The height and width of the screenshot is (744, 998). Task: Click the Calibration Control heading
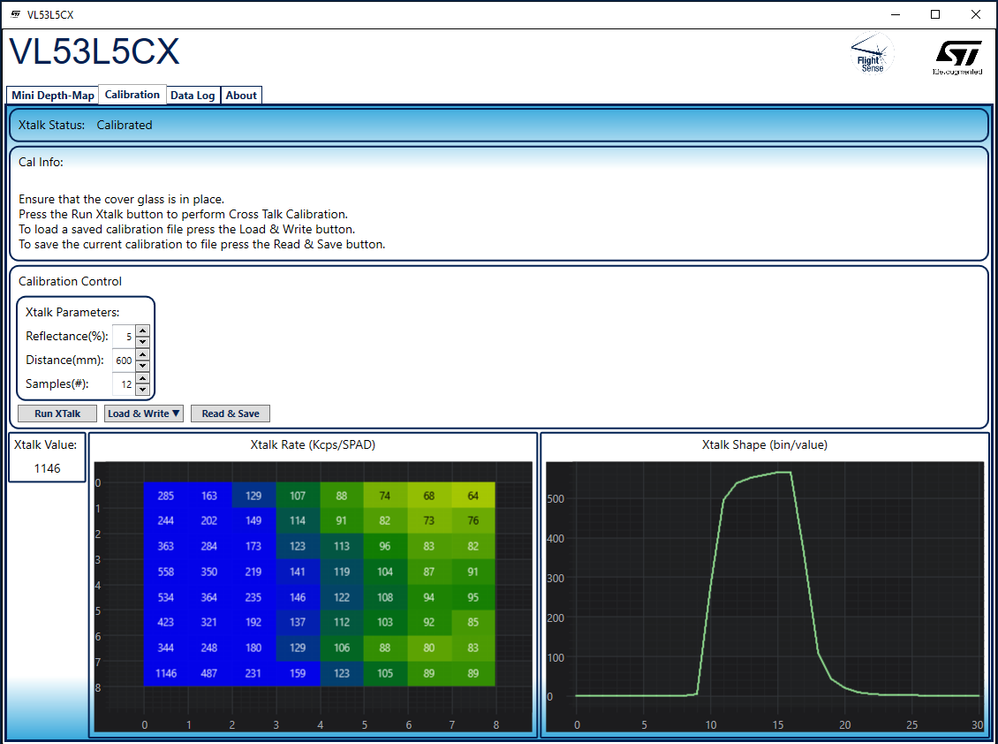(70, 281)
